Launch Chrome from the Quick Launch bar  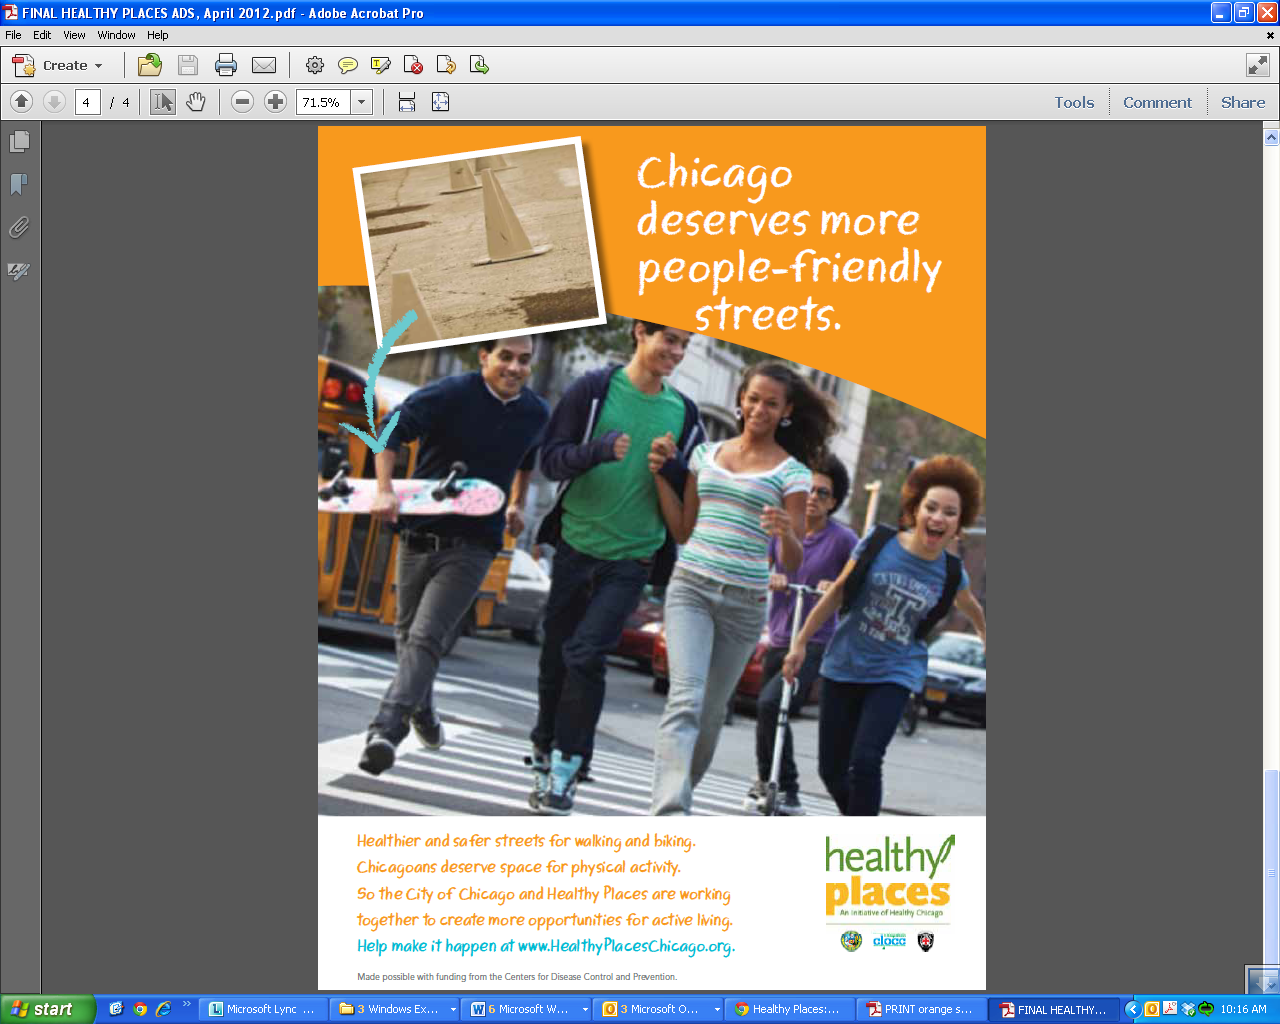[140, 1009]
